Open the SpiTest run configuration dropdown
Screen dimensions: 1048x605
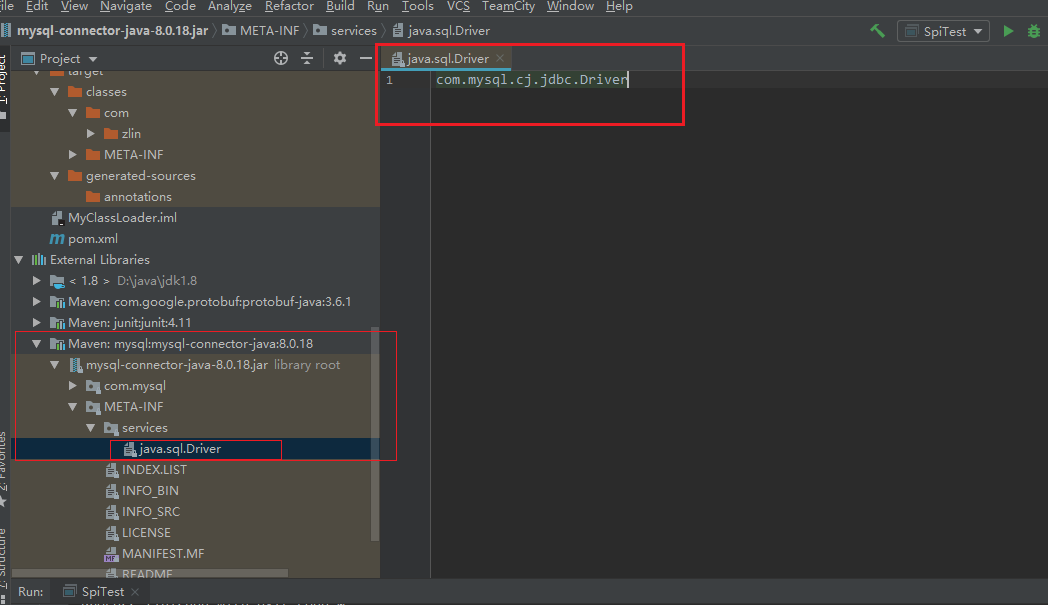point(943,31)
